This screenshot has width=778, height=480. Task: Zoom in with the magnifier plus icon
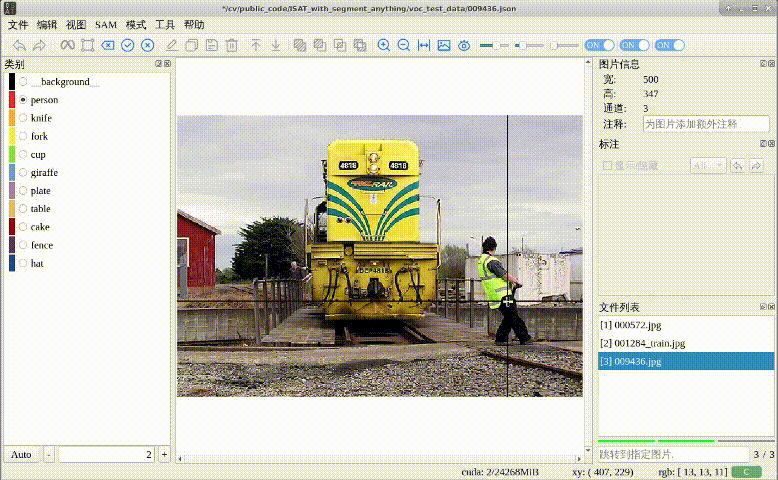coord(384,46)
